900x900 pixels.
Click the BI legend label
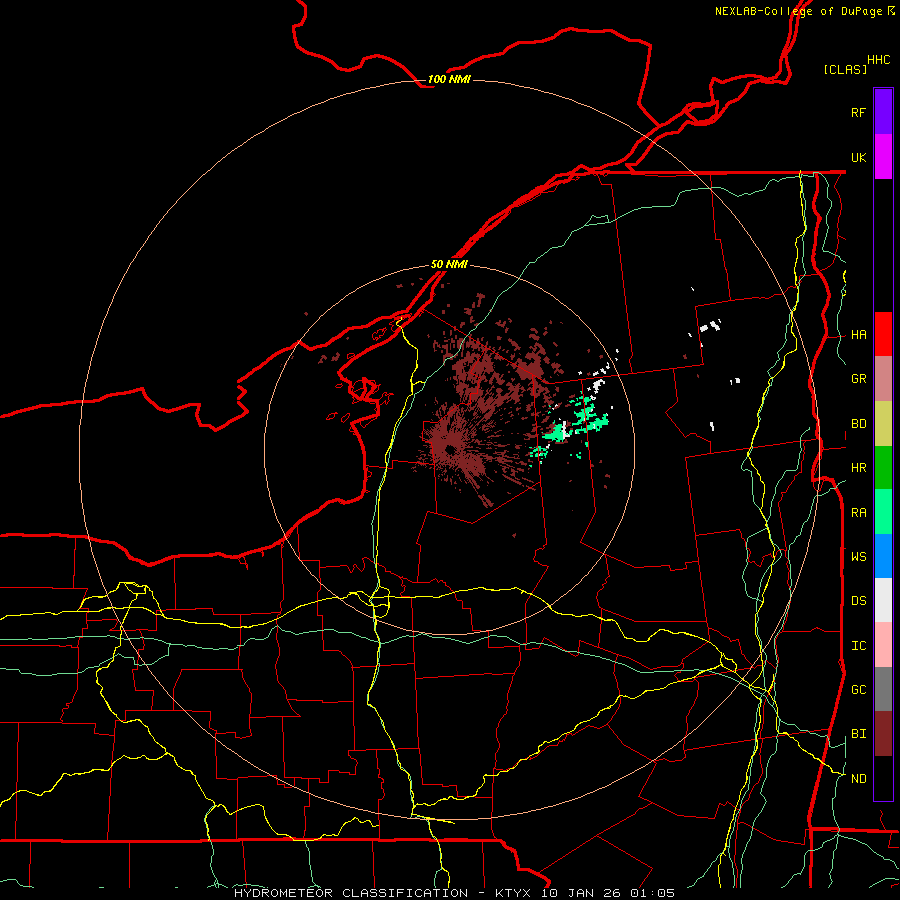[858, 734]
